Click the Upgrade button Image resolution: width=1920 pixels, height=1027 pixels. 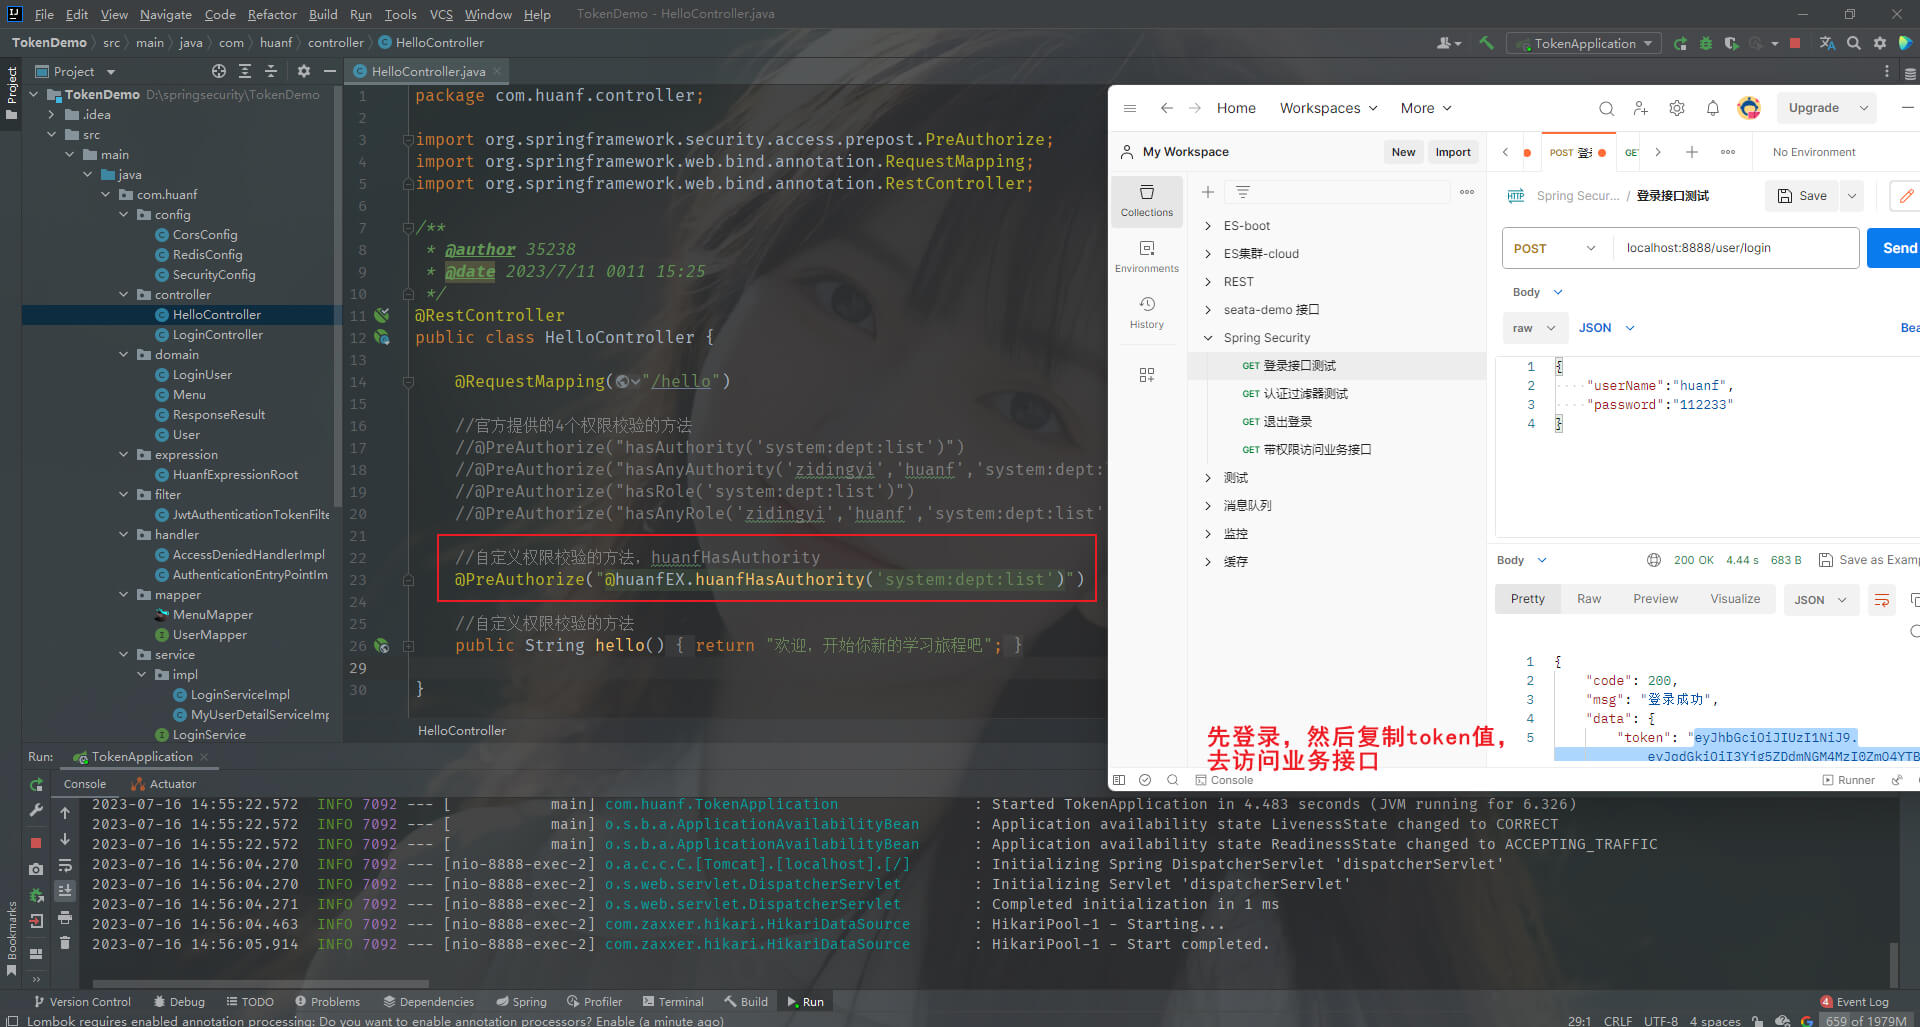click(x=1813, y=108)
